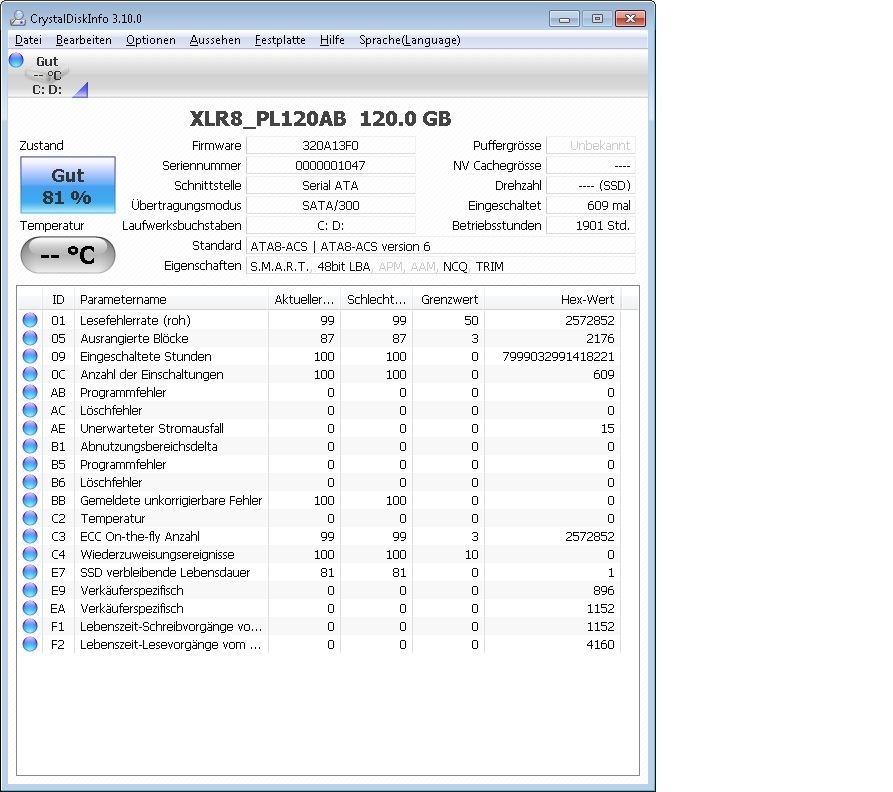Screen dimensions: 893x792
Task: Select the Lesefehlerrate (roh) parameter name
Action: (x=136, y=321)
